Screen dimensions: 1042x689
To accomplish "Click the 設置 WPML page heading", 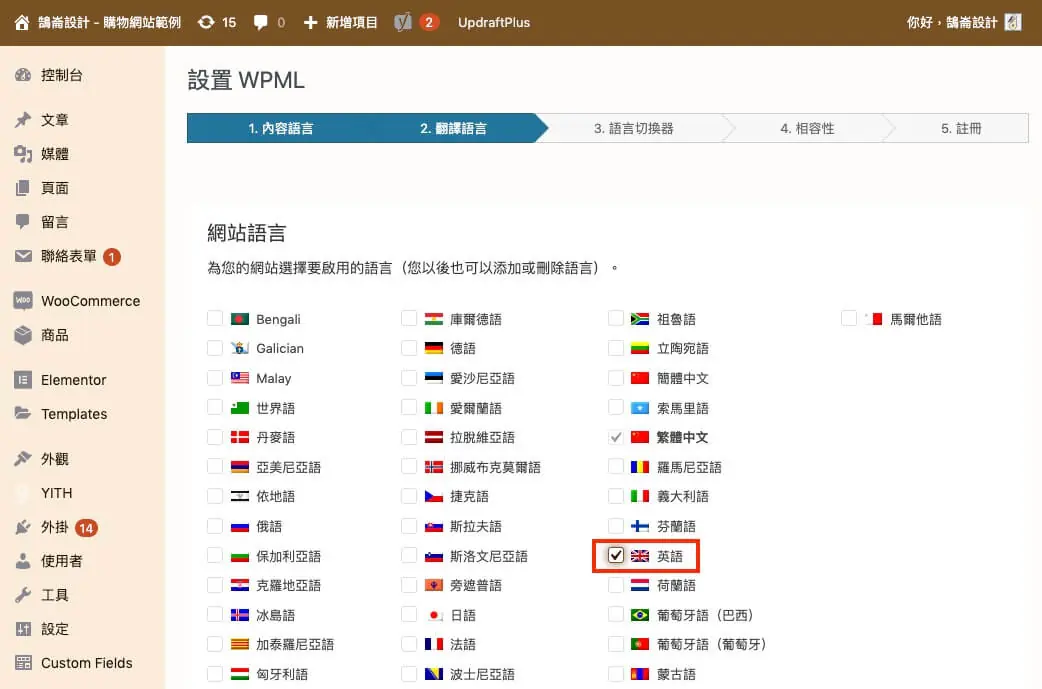I will click(x=246, y=80).
